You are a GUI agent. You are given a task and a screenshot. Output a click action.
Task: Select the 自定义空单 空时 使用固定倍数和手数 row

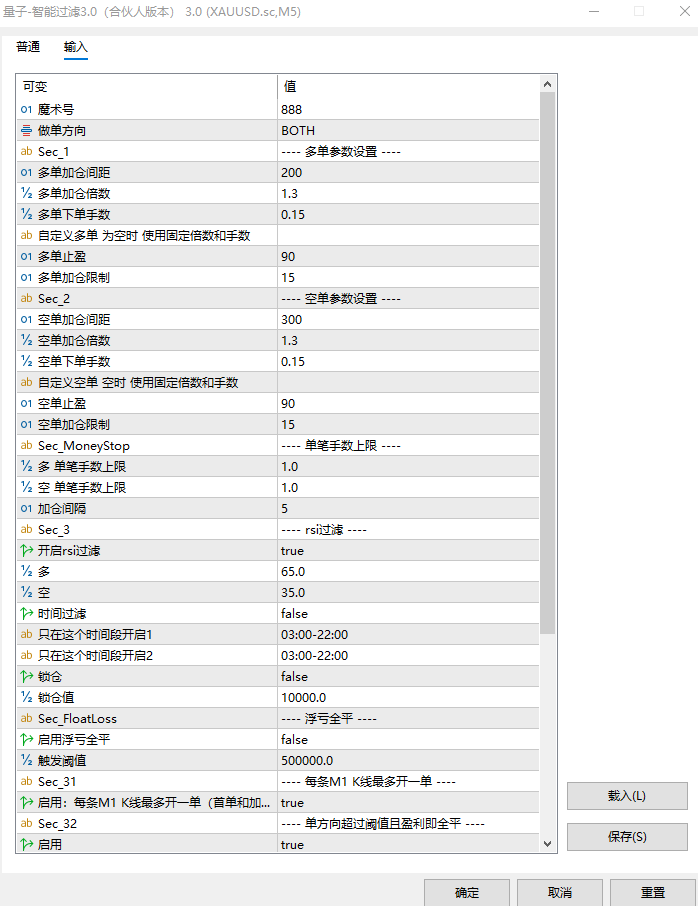point(278,383)
